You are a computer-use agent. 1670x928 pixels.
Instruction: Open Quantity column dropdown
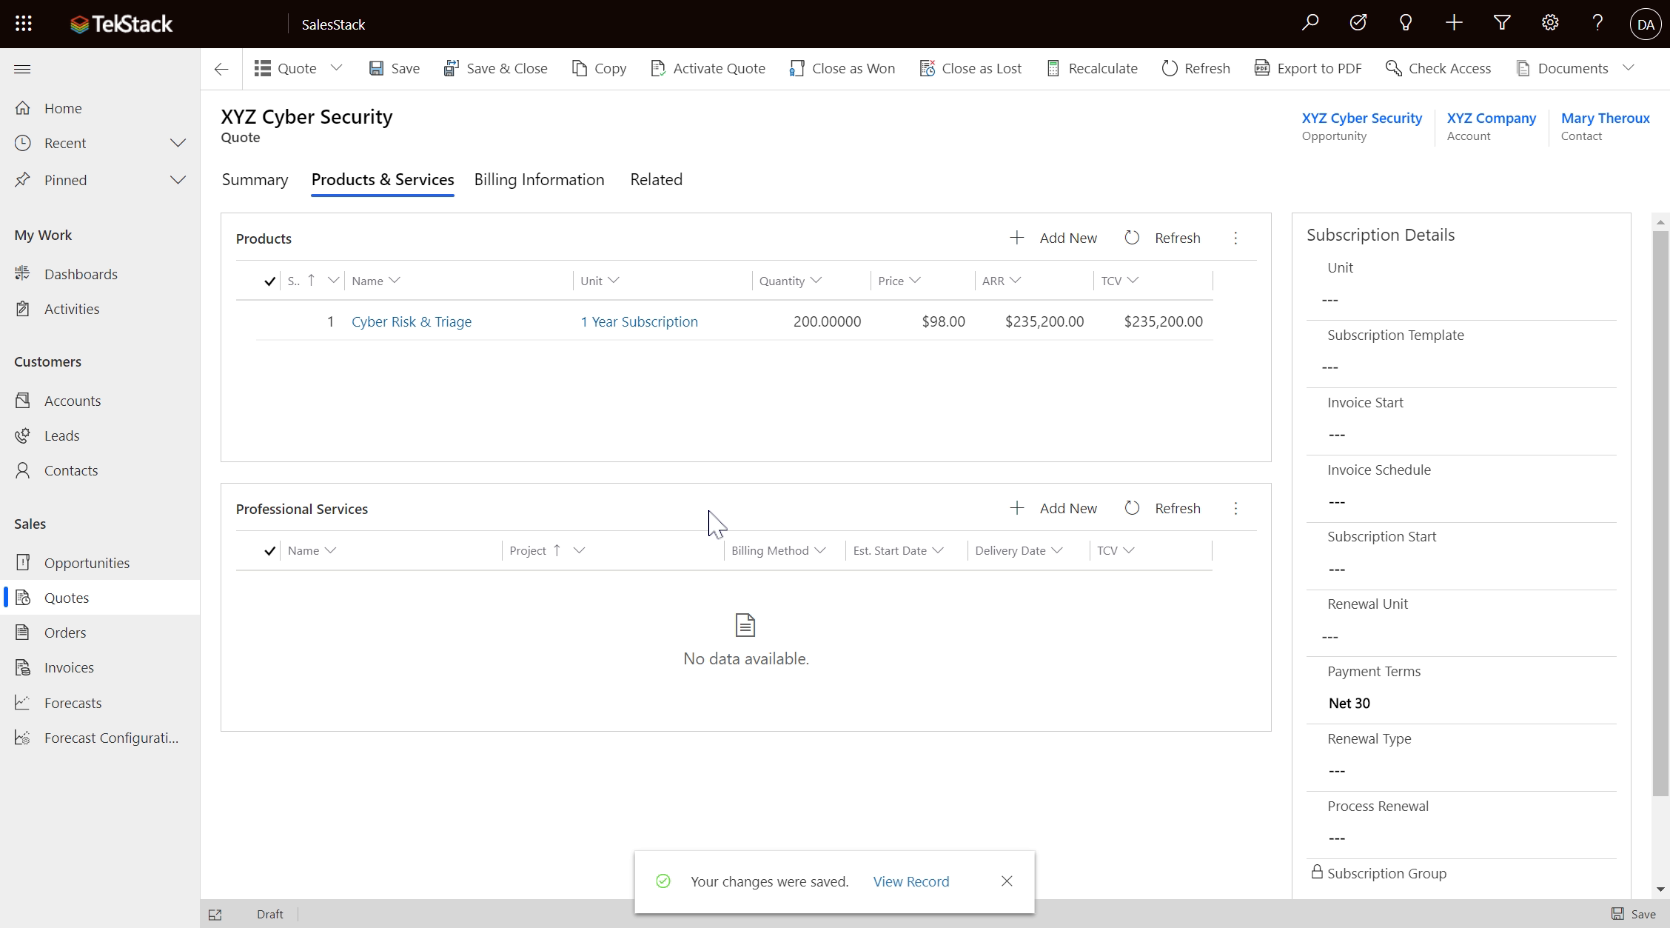pos(816,281)
